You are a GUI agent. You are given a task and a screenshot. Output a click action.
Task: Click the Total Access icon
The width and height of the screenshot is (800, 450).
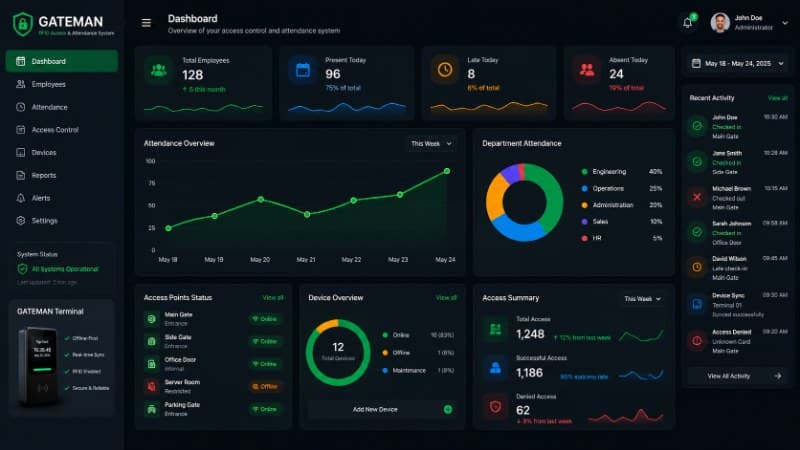click(495, 329)
